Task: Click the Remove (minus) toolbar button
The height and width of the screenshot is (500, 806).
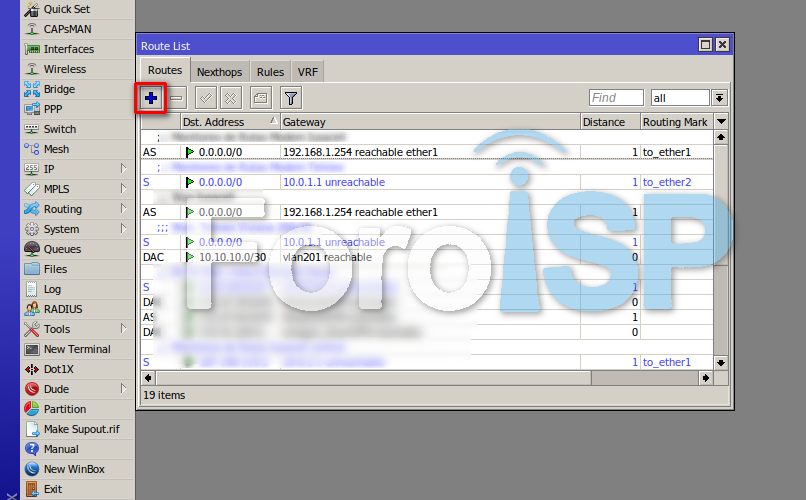Action: (176, 98)
